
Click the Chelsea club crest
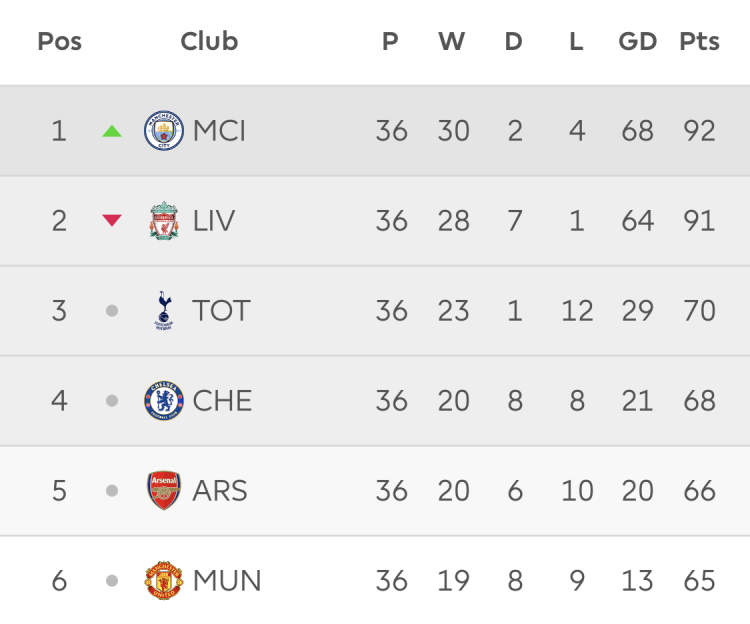click(164, 401)
